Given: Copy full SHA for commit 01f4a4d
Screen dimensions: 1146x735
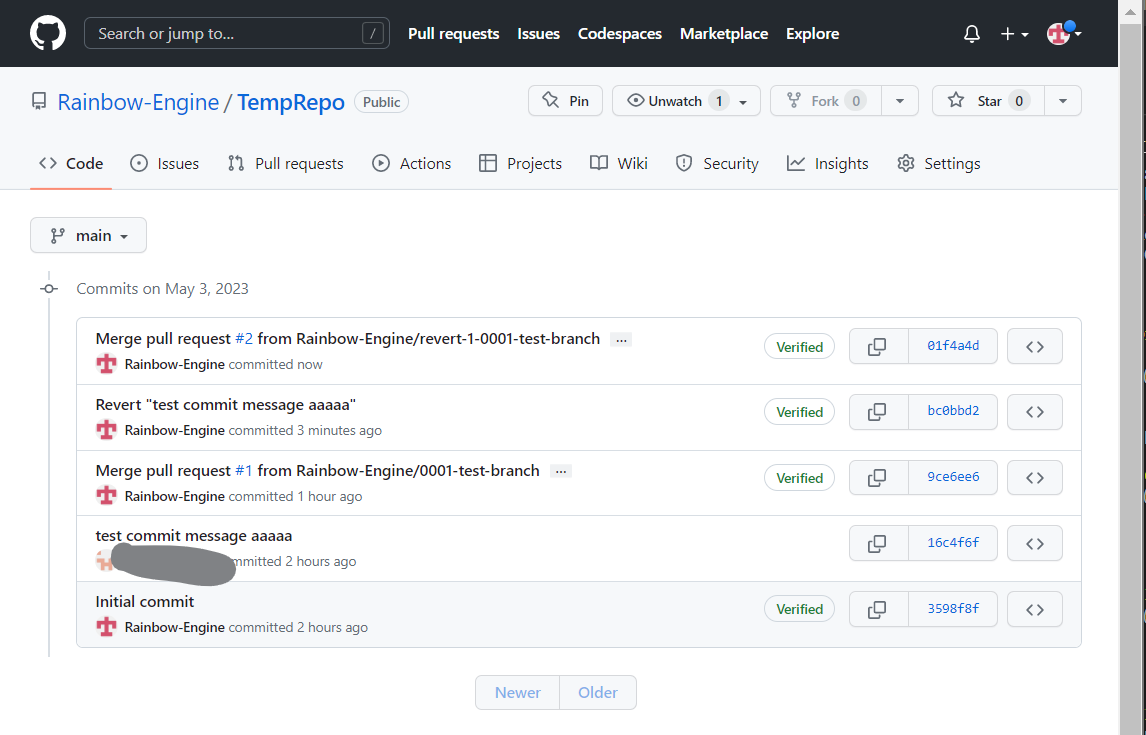Looking at the screenshot, I should [x=878, y=346].
